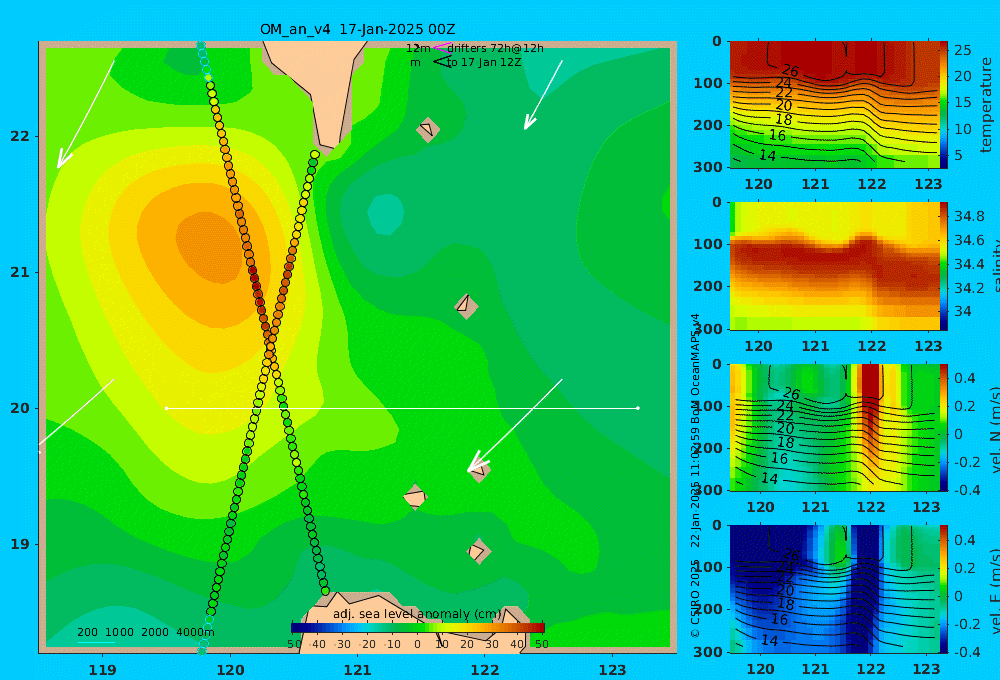This screenshot has height=680, width=1000.
Task: Click the 'adj. sea level anomaly (cm)' label
Action: [x=417, y=614]
